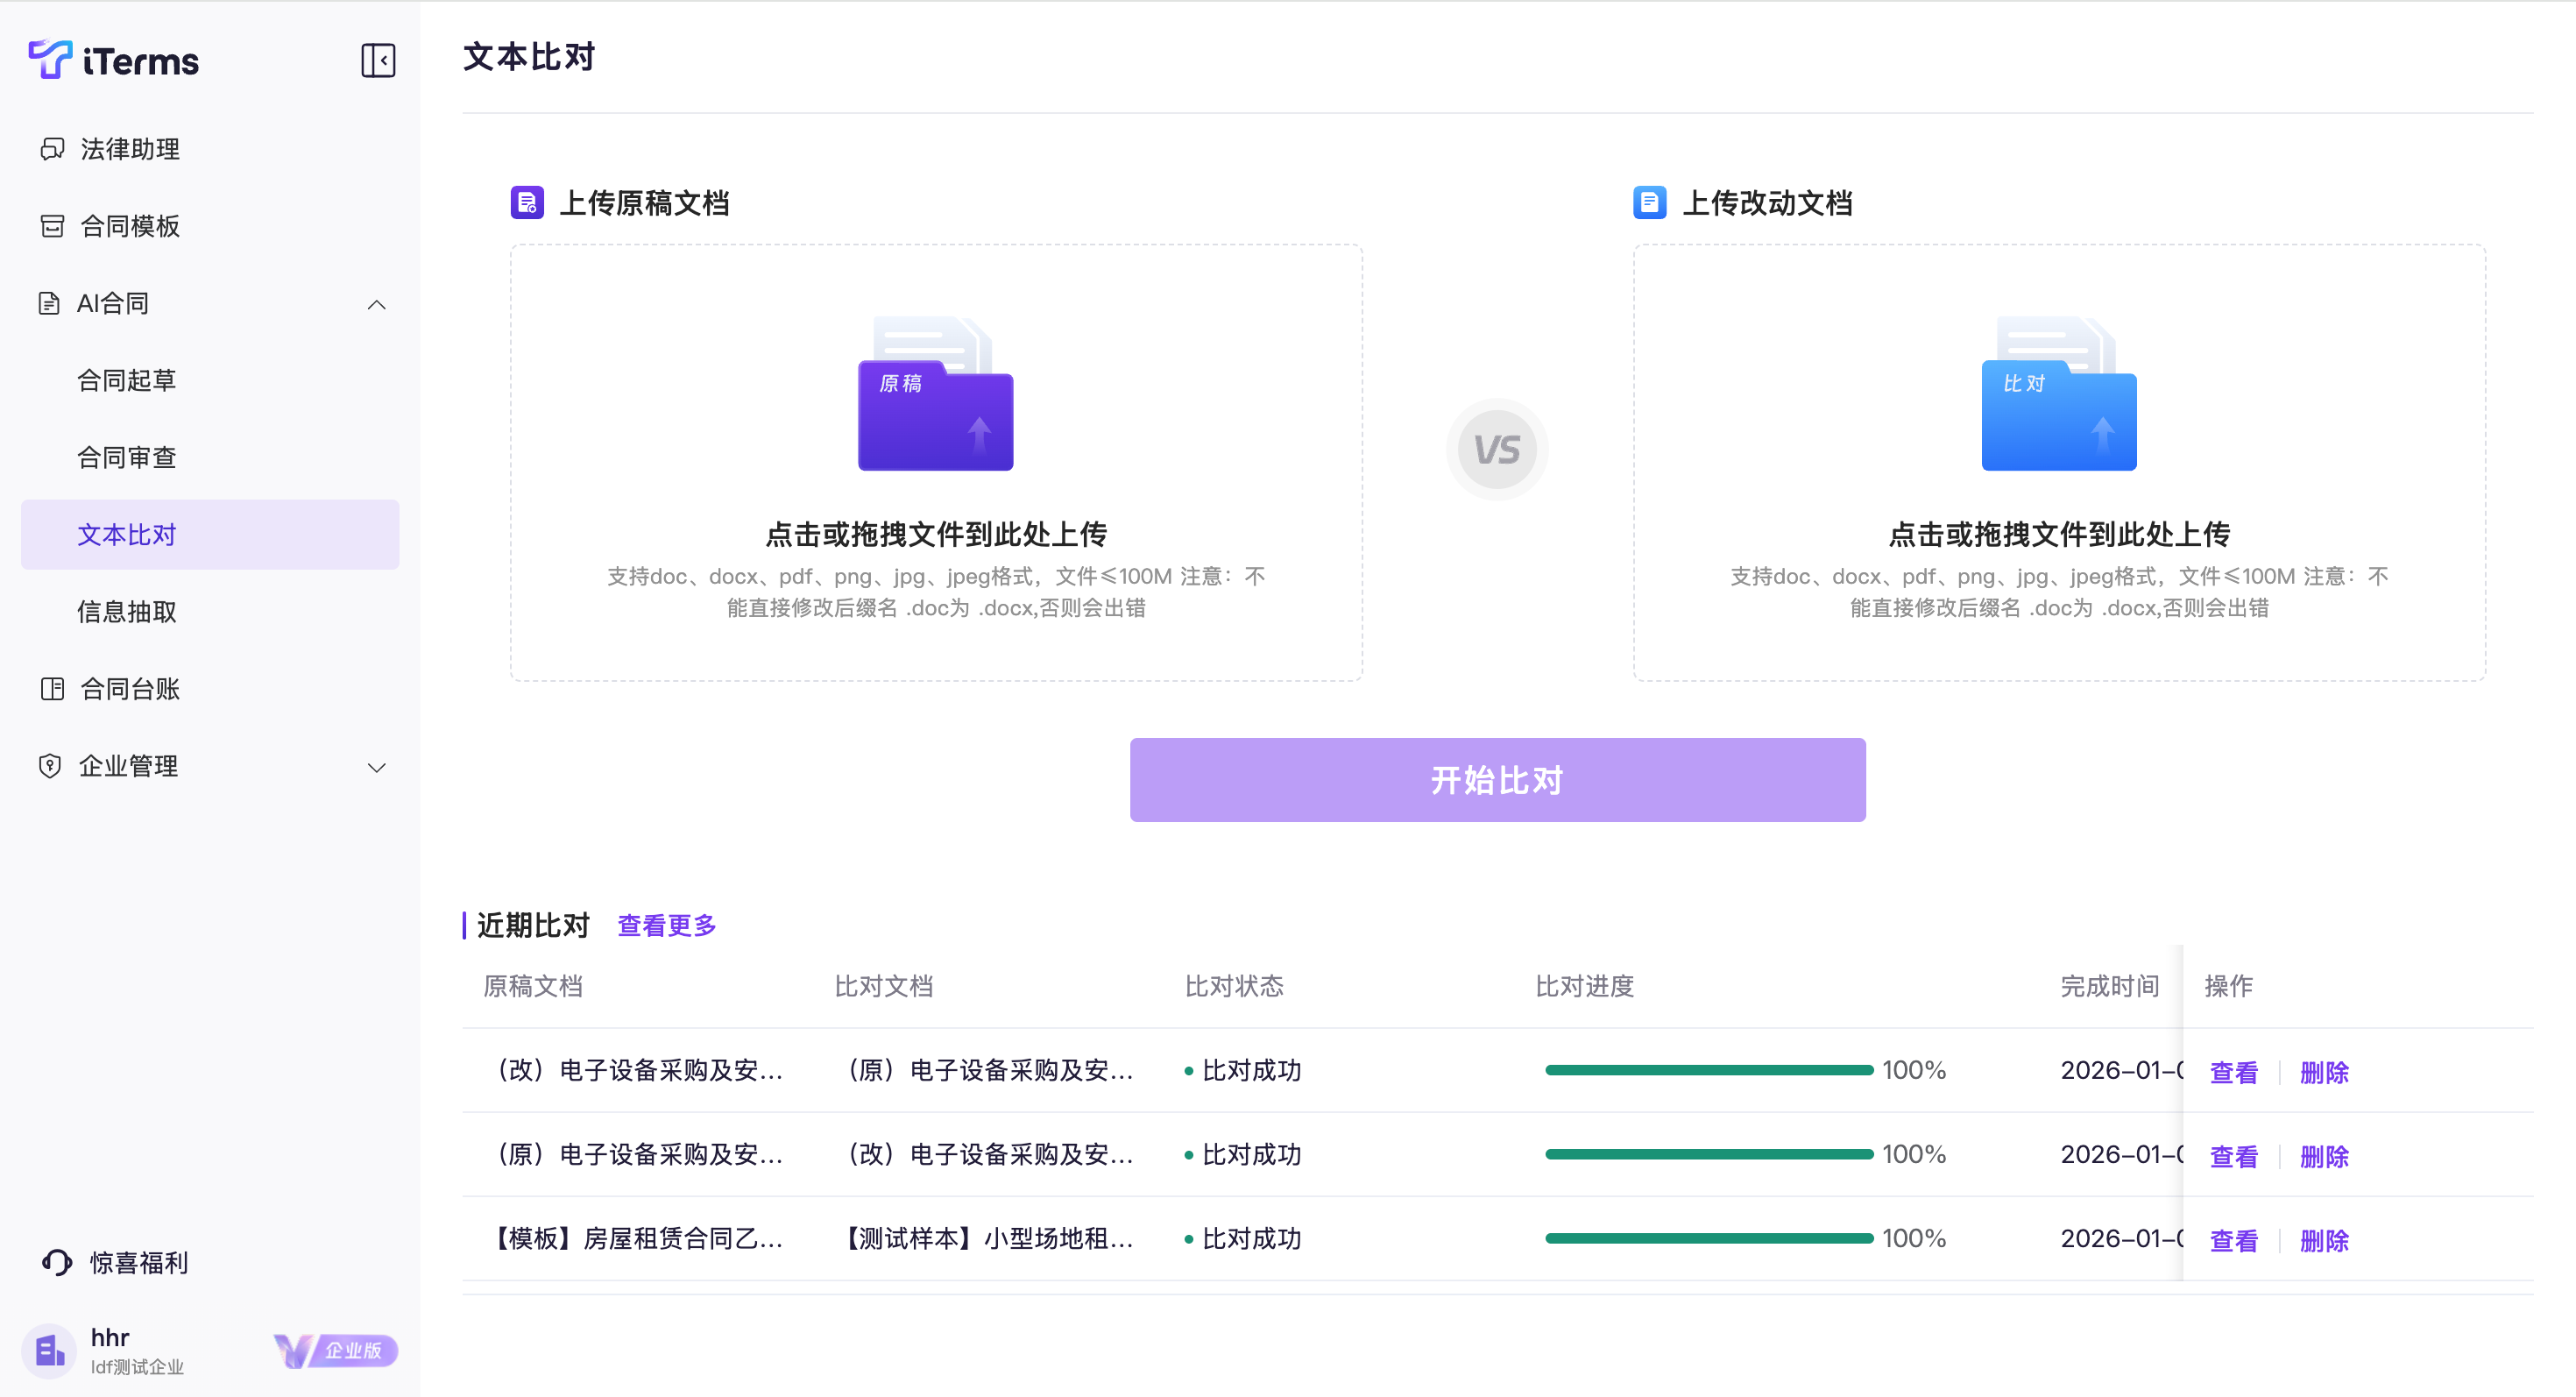Collapse the AI合同 menu chevron
The height and width of the screenshot is (1397, 2576).
(376, 304)
